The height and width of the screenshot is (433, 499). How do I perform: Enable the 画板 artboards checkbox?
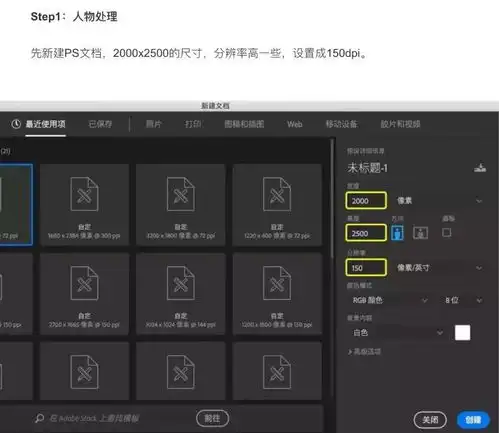point(447,232)
